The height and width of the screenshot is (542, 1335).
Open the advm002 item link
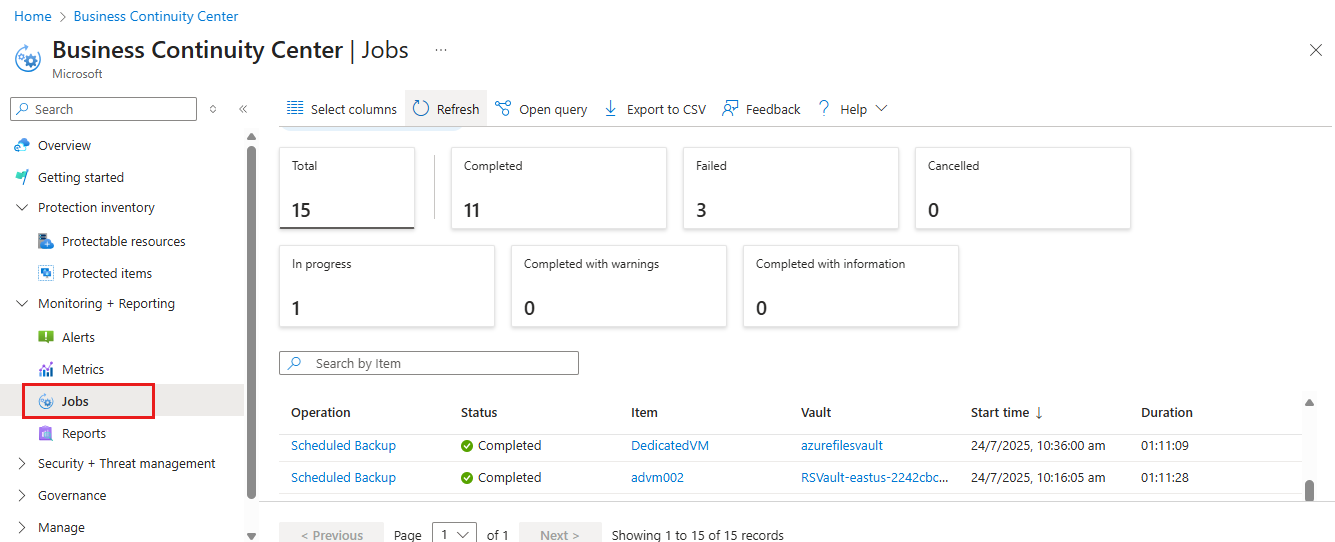click(657, 478)
